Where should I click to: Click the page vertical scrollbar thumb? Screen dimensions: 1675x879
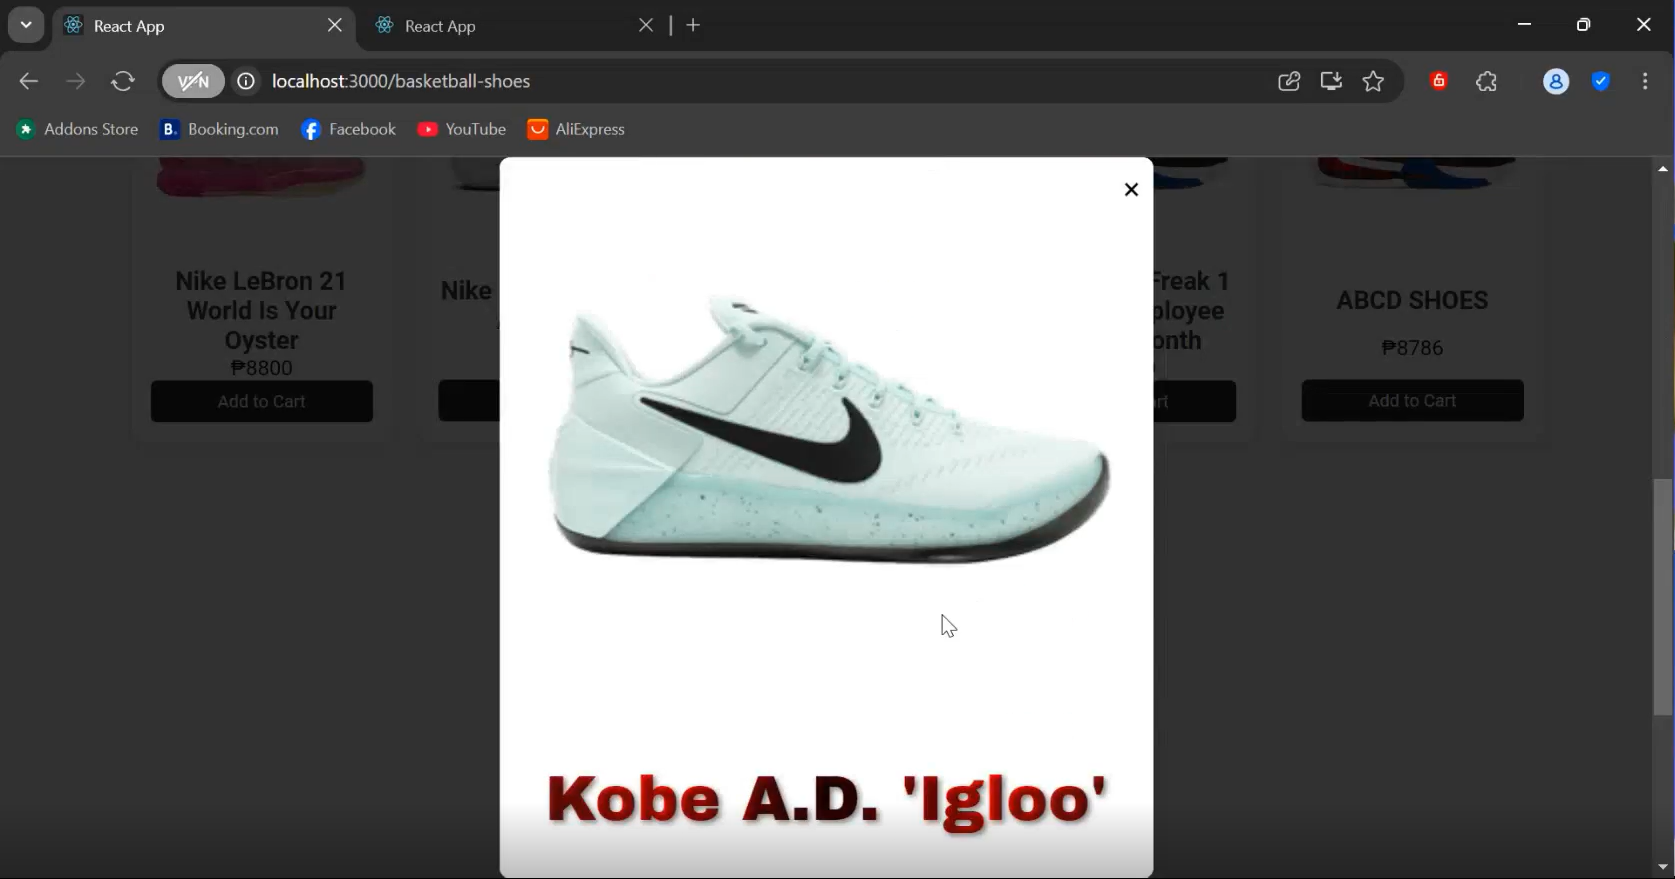pyautogui.click(x=1663, y=597)
